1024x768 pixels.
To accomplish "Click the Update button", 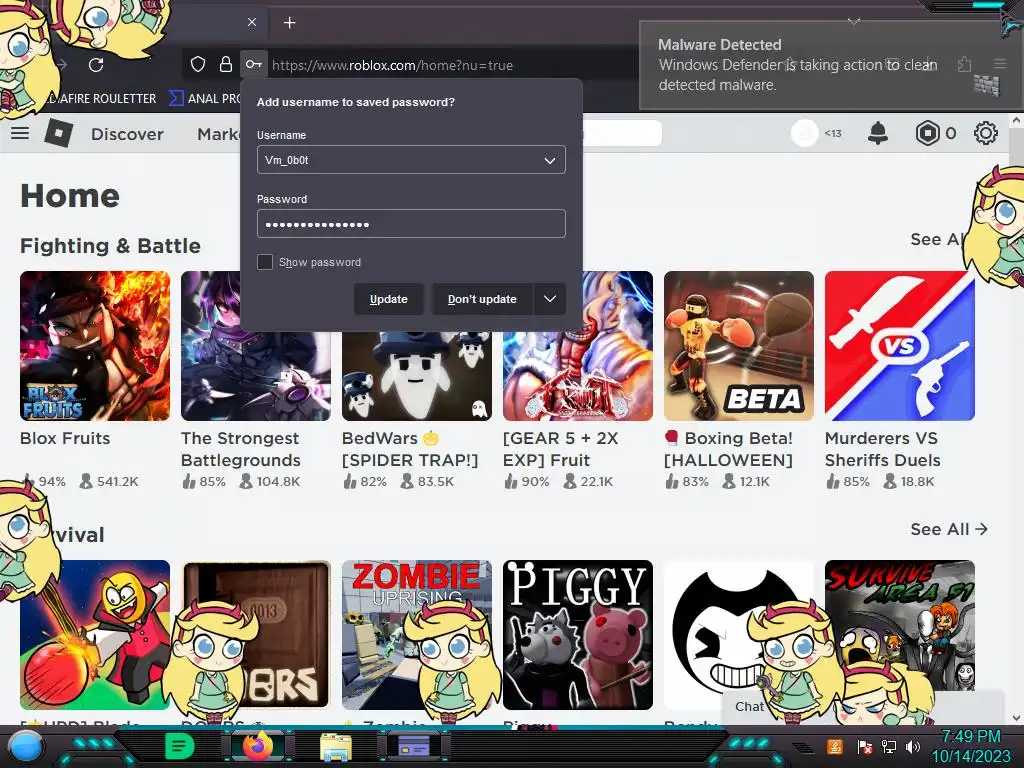I will 389,299.
